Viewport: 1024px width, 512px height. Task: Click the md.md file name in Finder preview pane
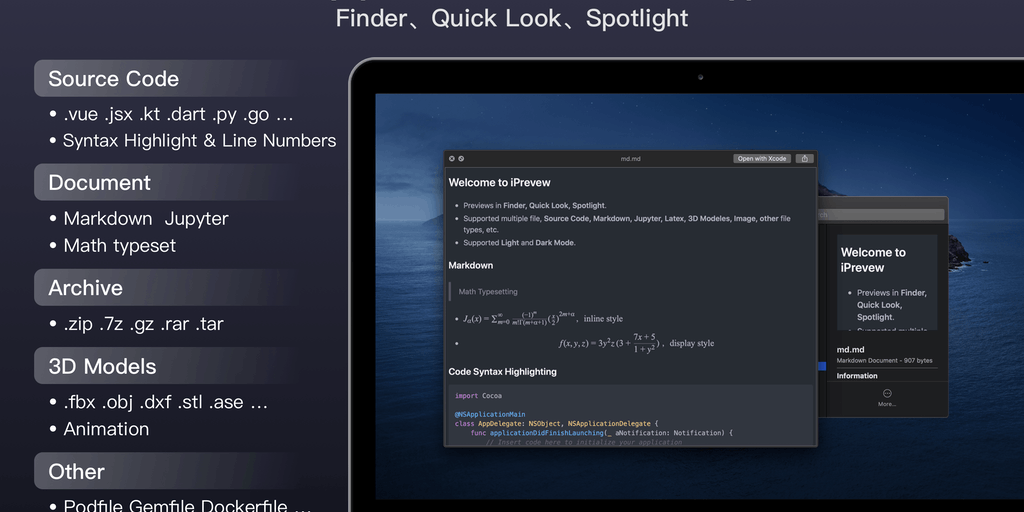850,349
